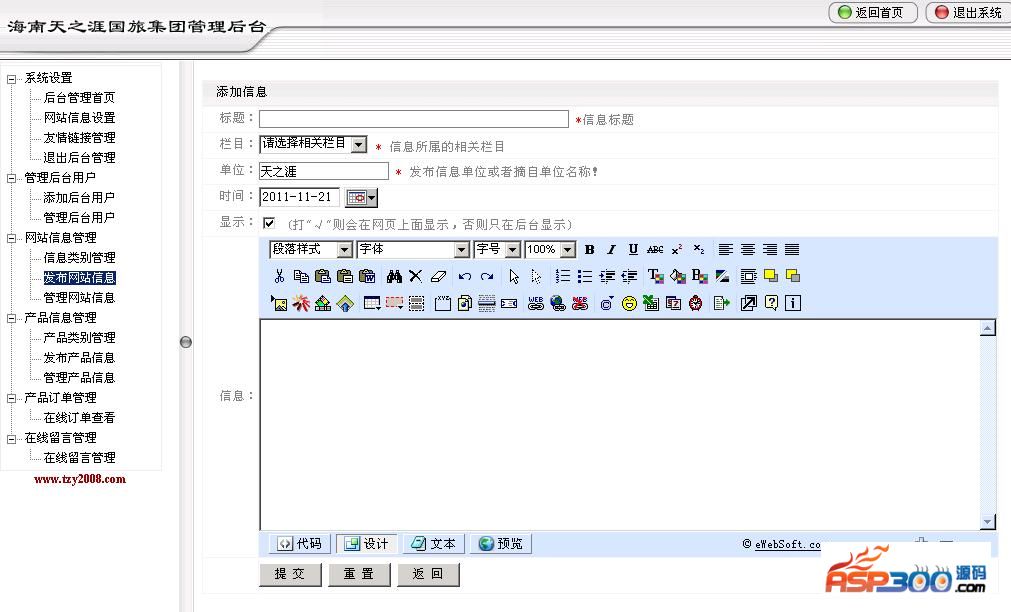Click the 提交 submit button
This screenshot has height=612, width=1011.
click(x=290, y=574)
